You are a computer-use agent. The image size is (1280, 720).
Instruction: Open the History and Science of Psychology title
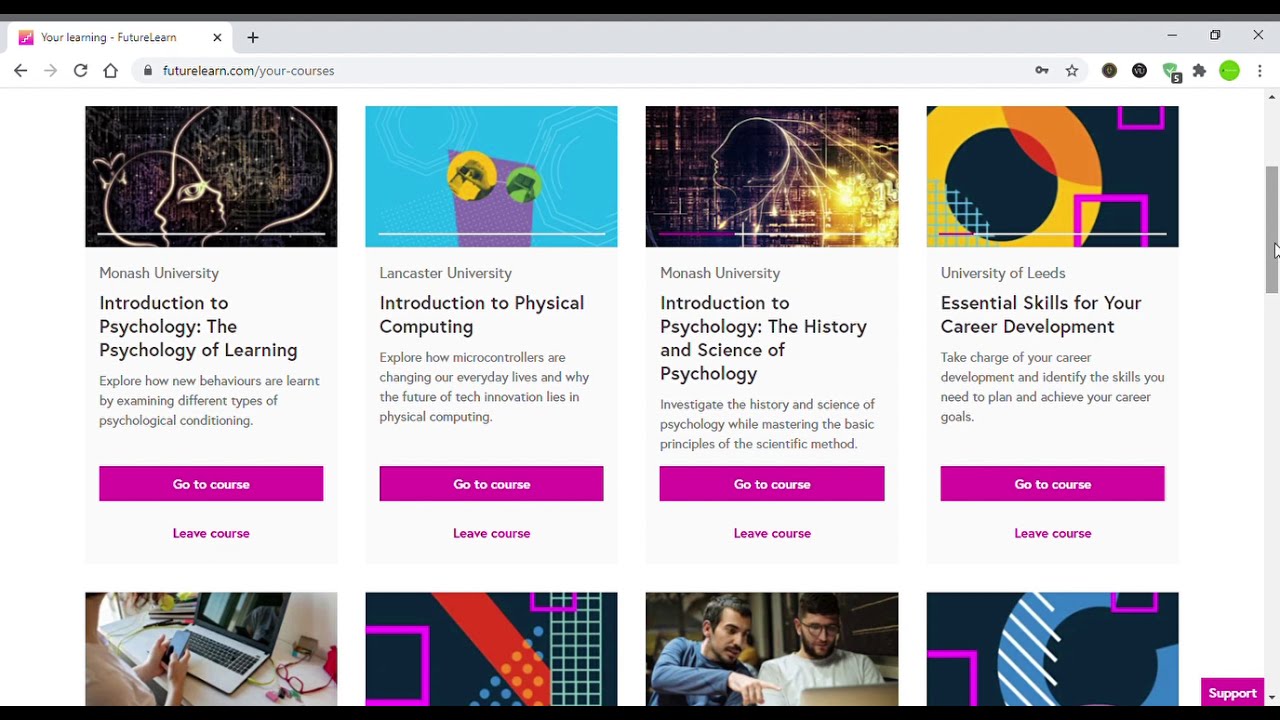click(763, 338)
